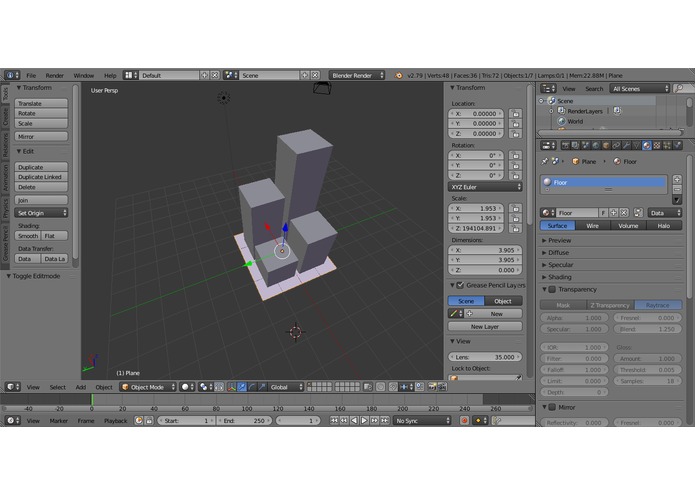The height and width of the screenshot is (494, 695).
Task: Click the outliner search magnifier icon
Action: point(679,89)
